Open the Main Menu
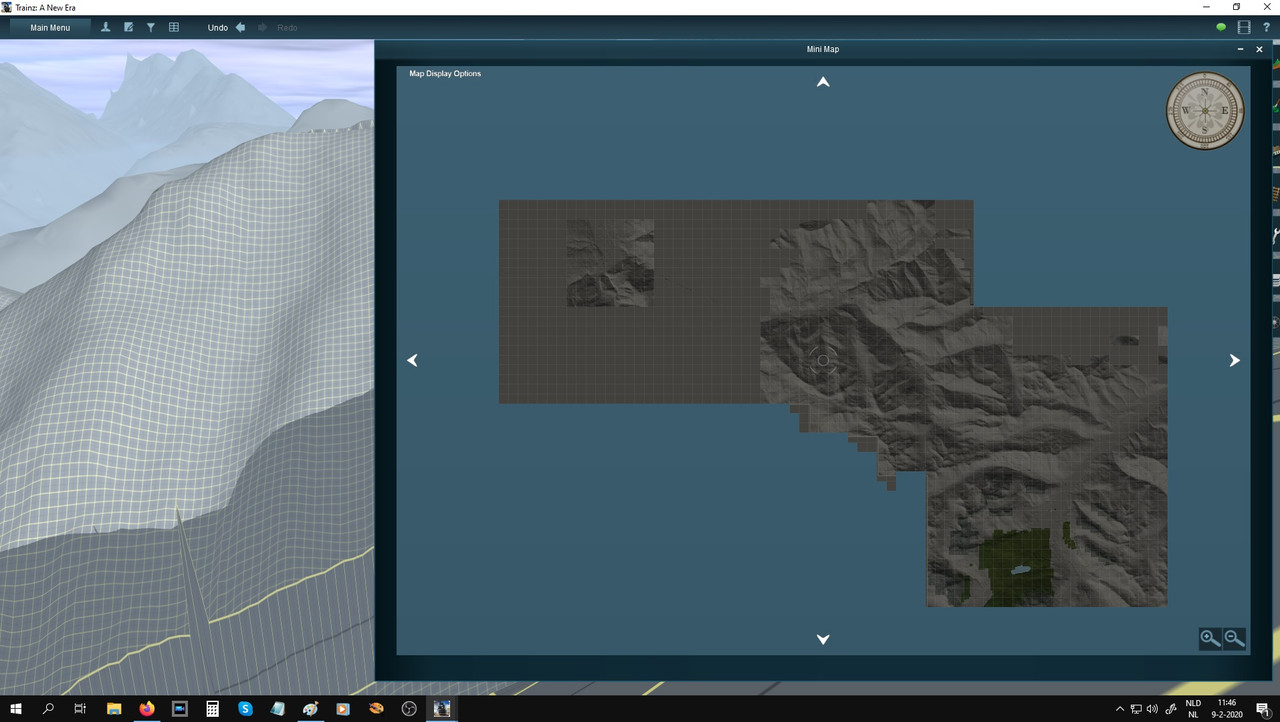Screen dimensions: 1280x722 coord(50,28)
